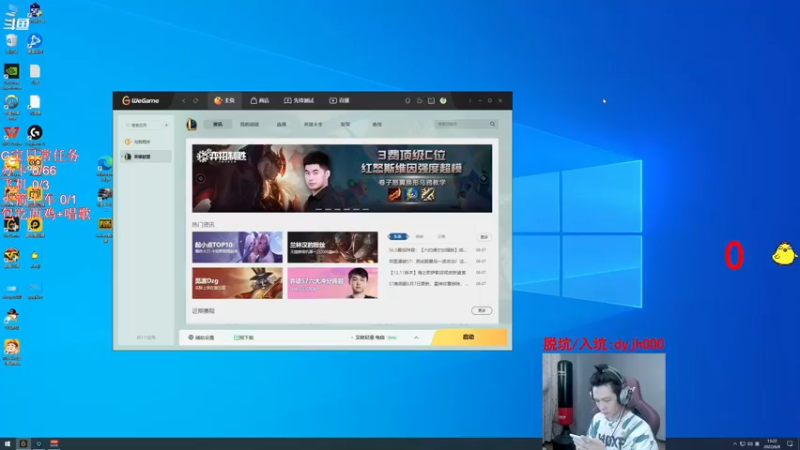Click the 更多 button beside 近期赛程
800x450 pixels.
coord(481,310)
